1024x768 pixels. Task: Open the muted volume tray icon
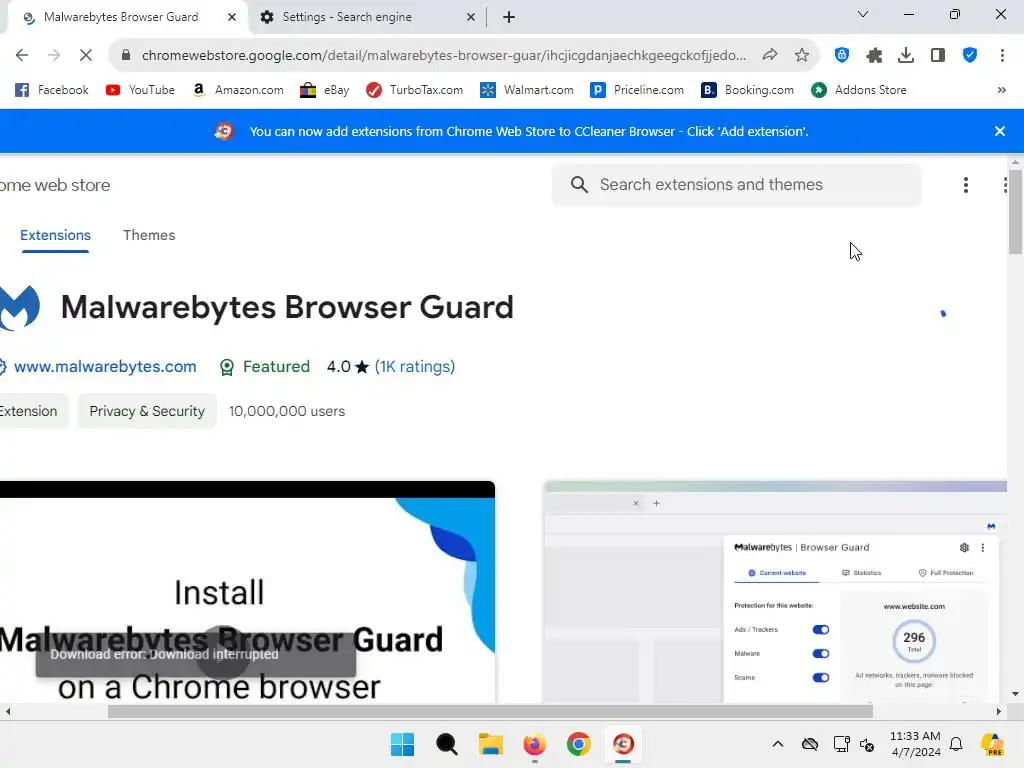867,744
